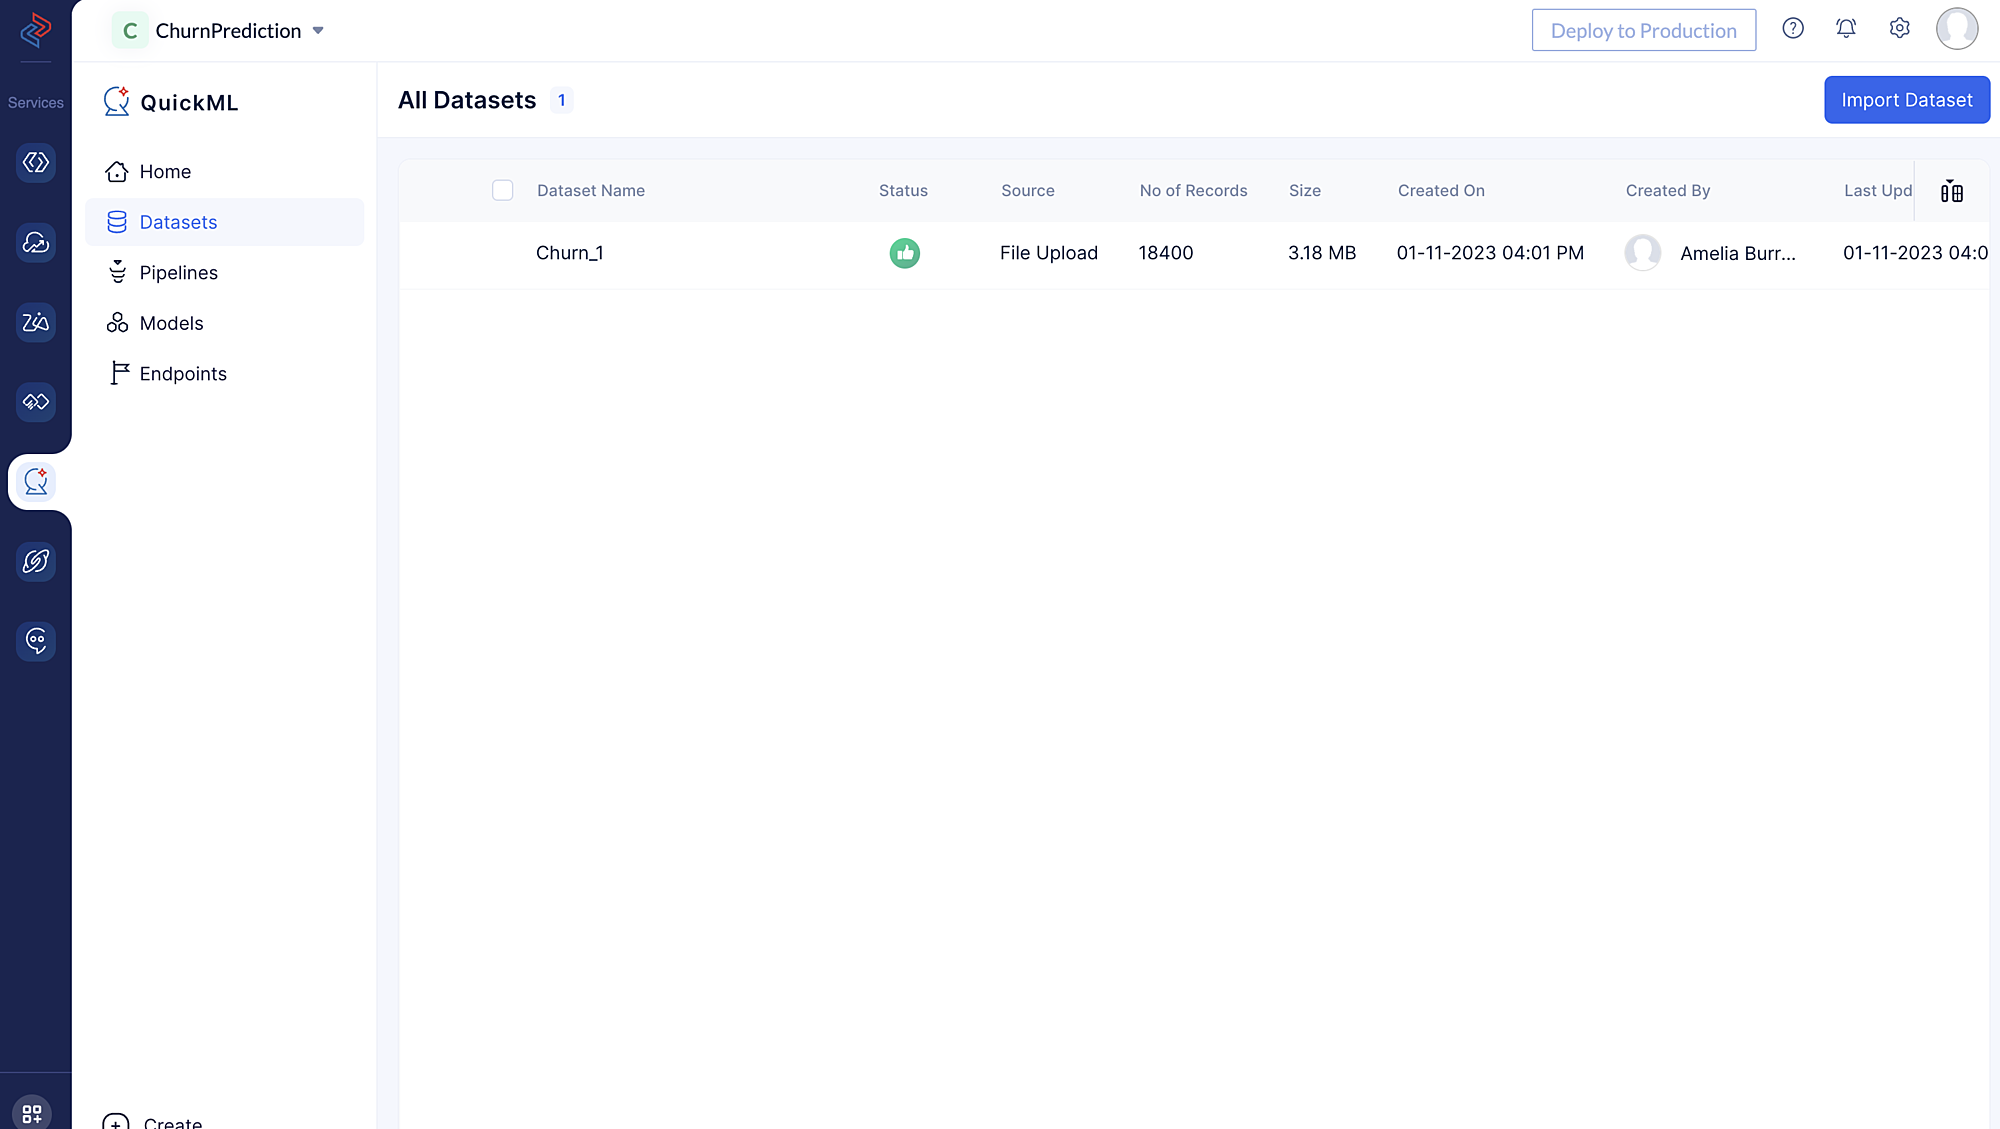The image size is (2000, 1129).
Task: Toggle the status indicator for Churn_1
Action: 905,253
